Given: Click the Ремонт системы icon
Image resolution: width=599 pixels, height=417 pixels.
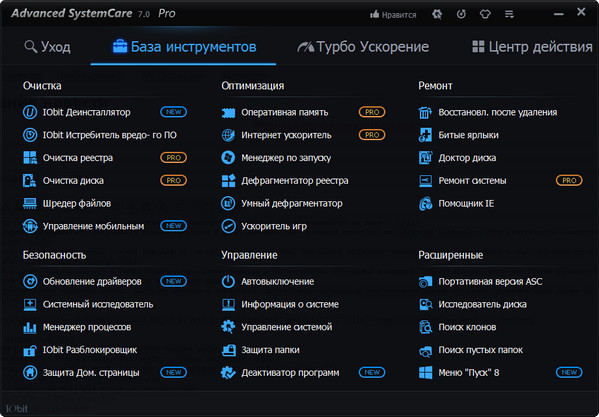Looking at the screenshot, I should 425,181.
